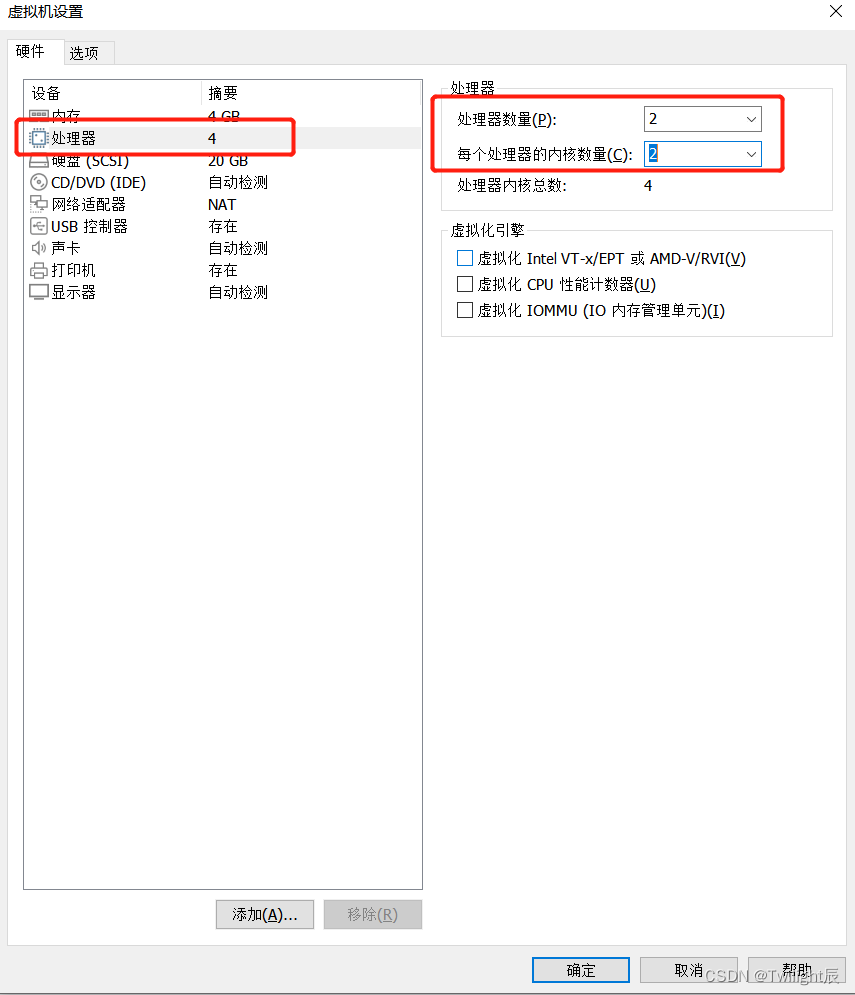855x995 pixels.
Task: Click the 处理器 processor chip icon
Action: [39, 138]
